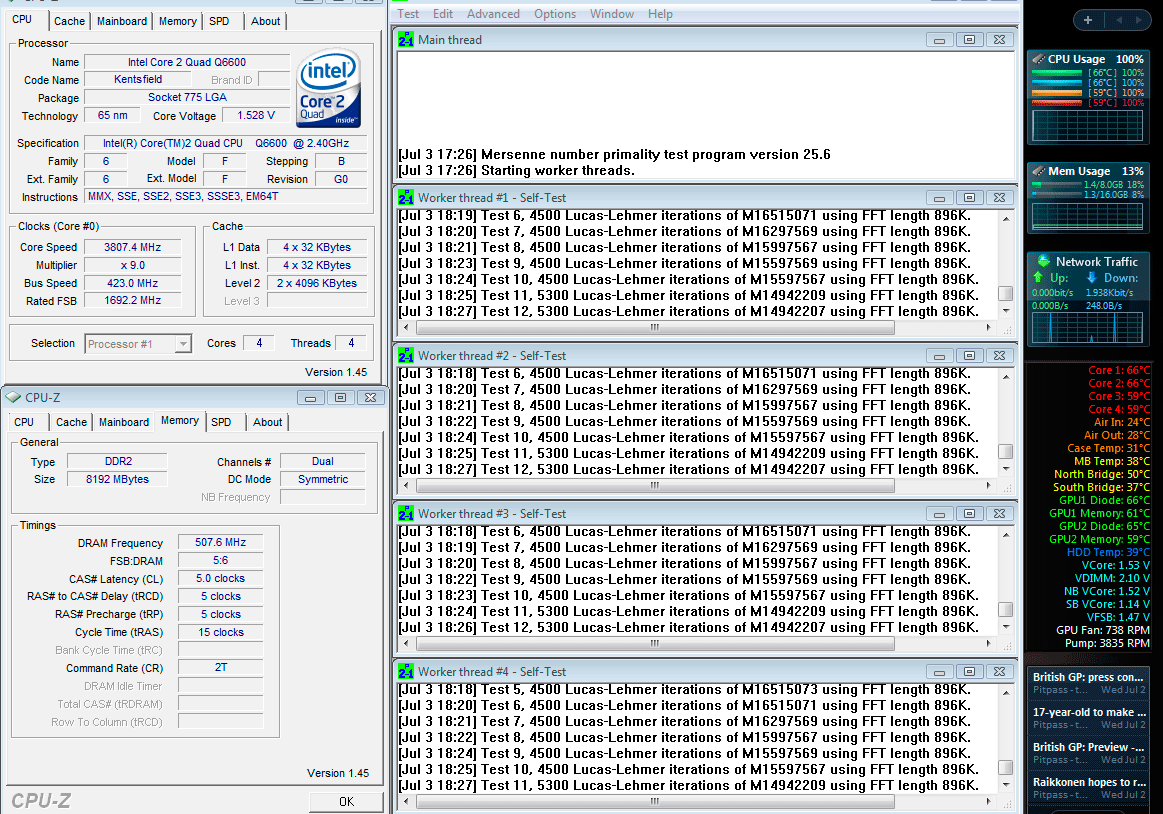1163x814 pixels.
Task: Click scroll up arrow in Worker thread #3
Action: point(1006,535)
